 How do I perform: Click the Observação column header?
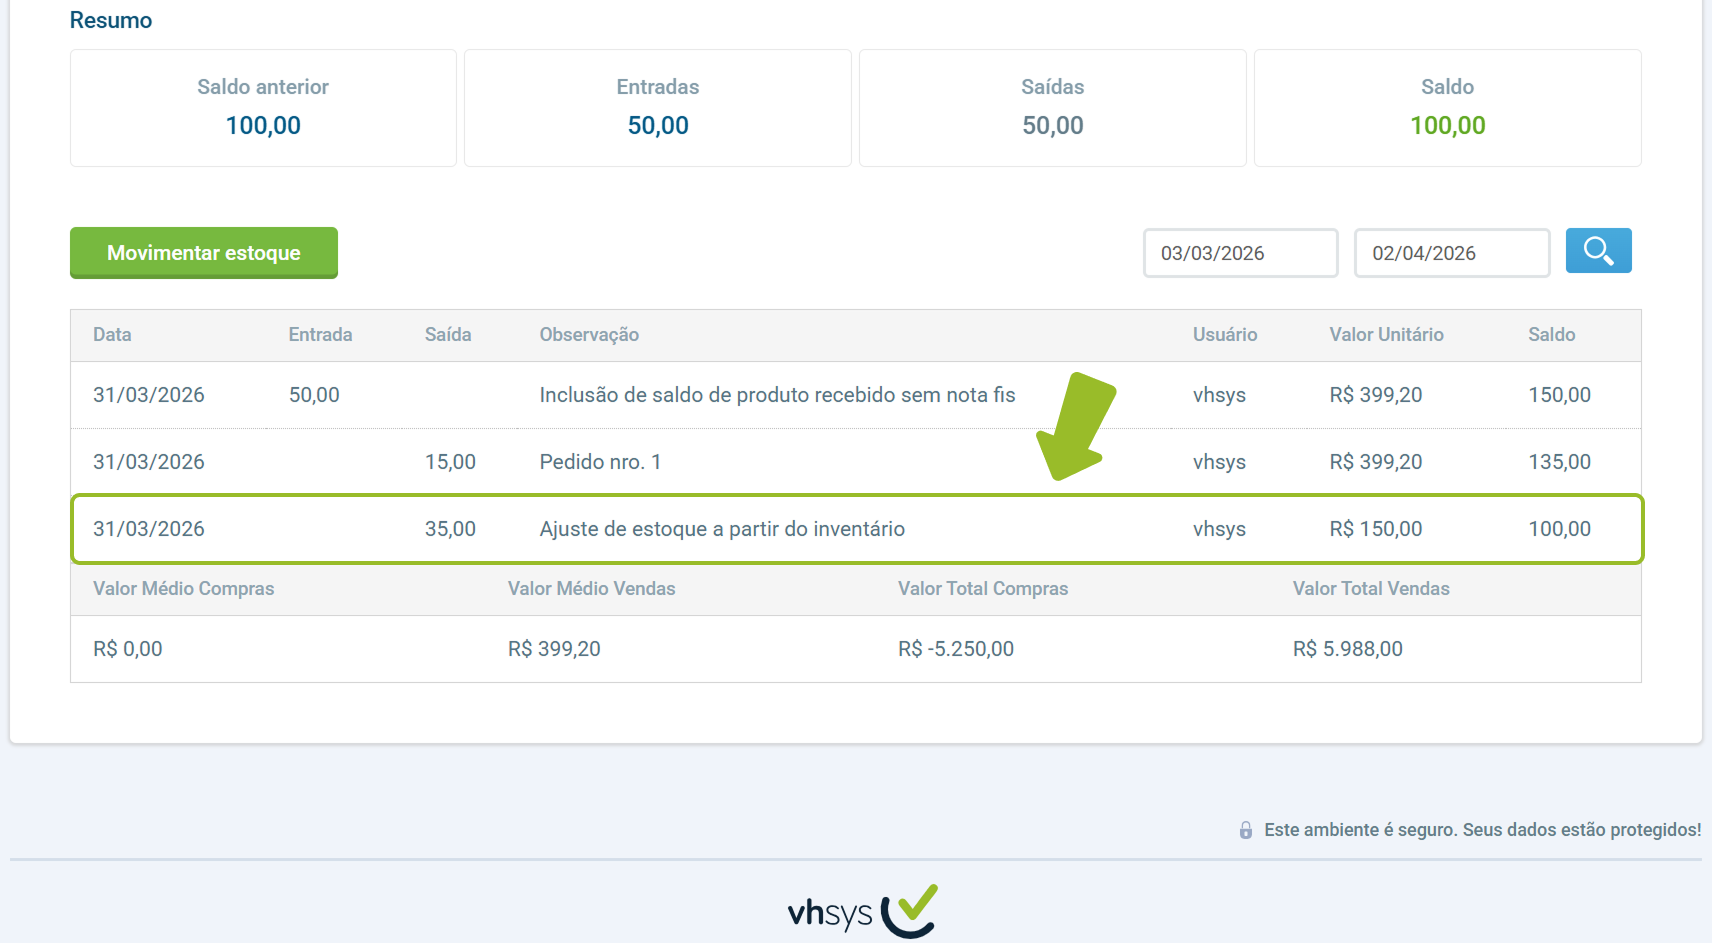click(589, 335)
